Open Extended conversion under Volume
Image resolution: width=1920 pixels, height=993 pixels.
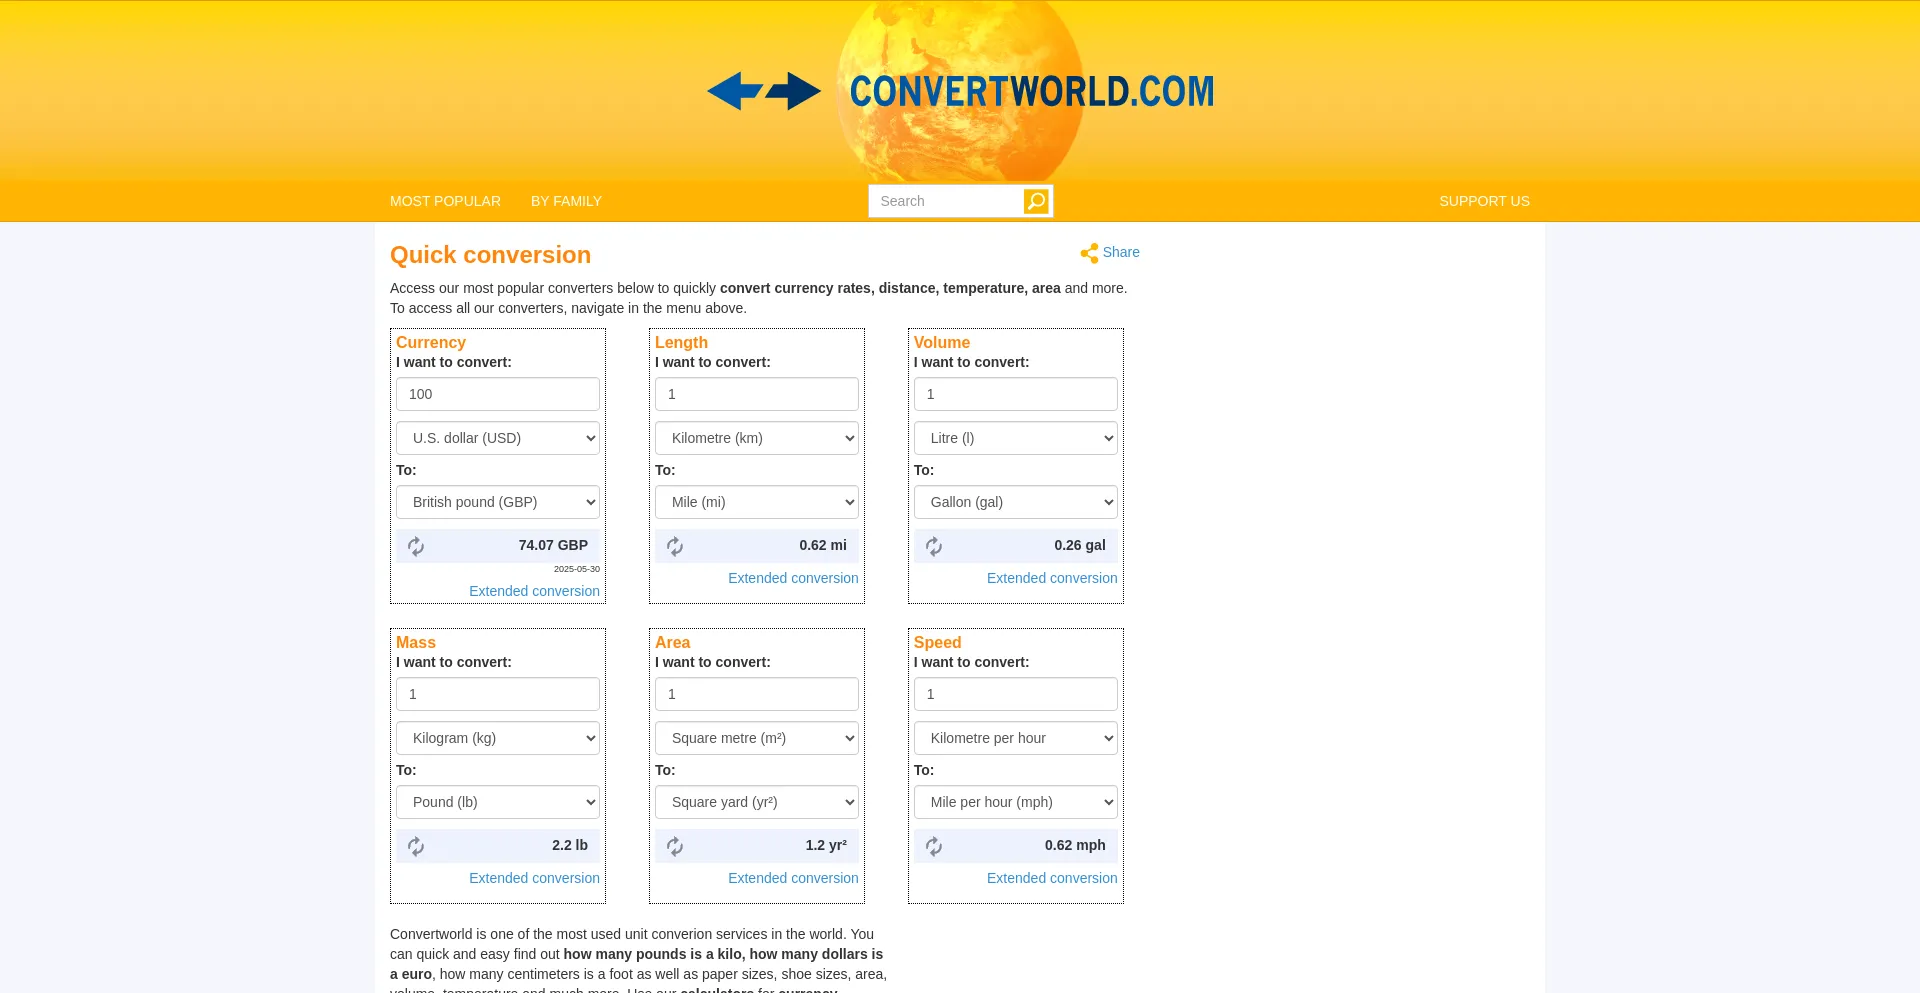[x=1052, y=578]
